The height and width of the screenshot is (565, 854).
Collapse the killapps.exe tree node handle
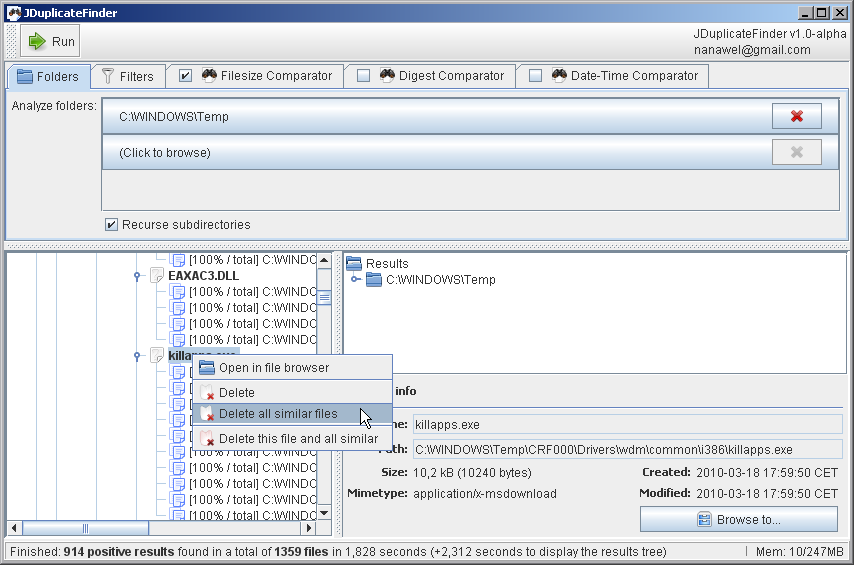pos(137,356)
